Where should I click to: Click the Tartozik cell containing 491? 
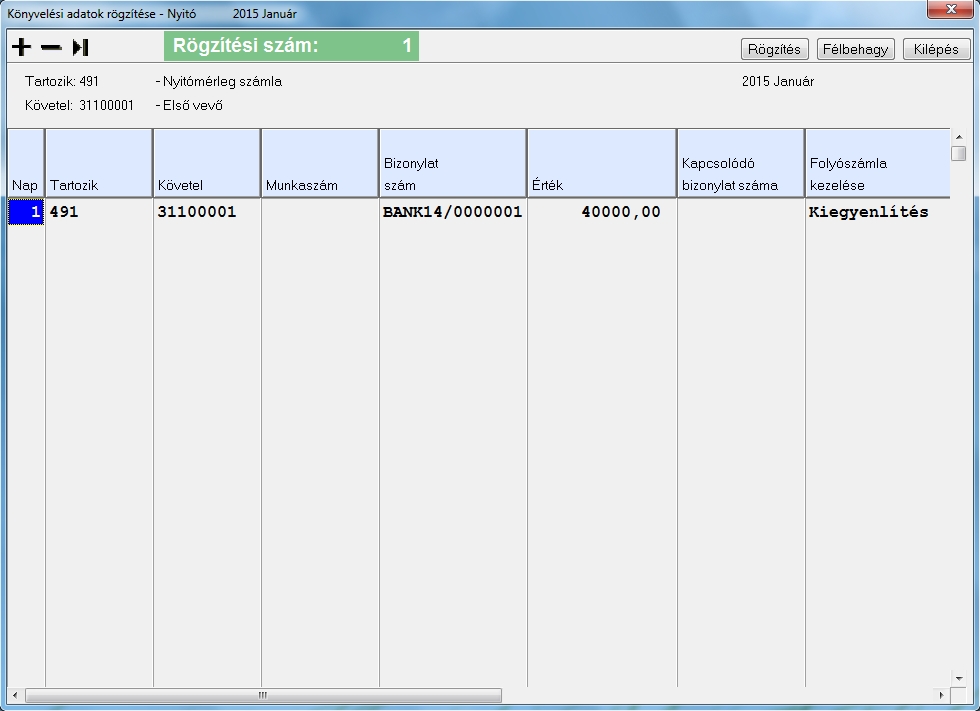[98, 212]
